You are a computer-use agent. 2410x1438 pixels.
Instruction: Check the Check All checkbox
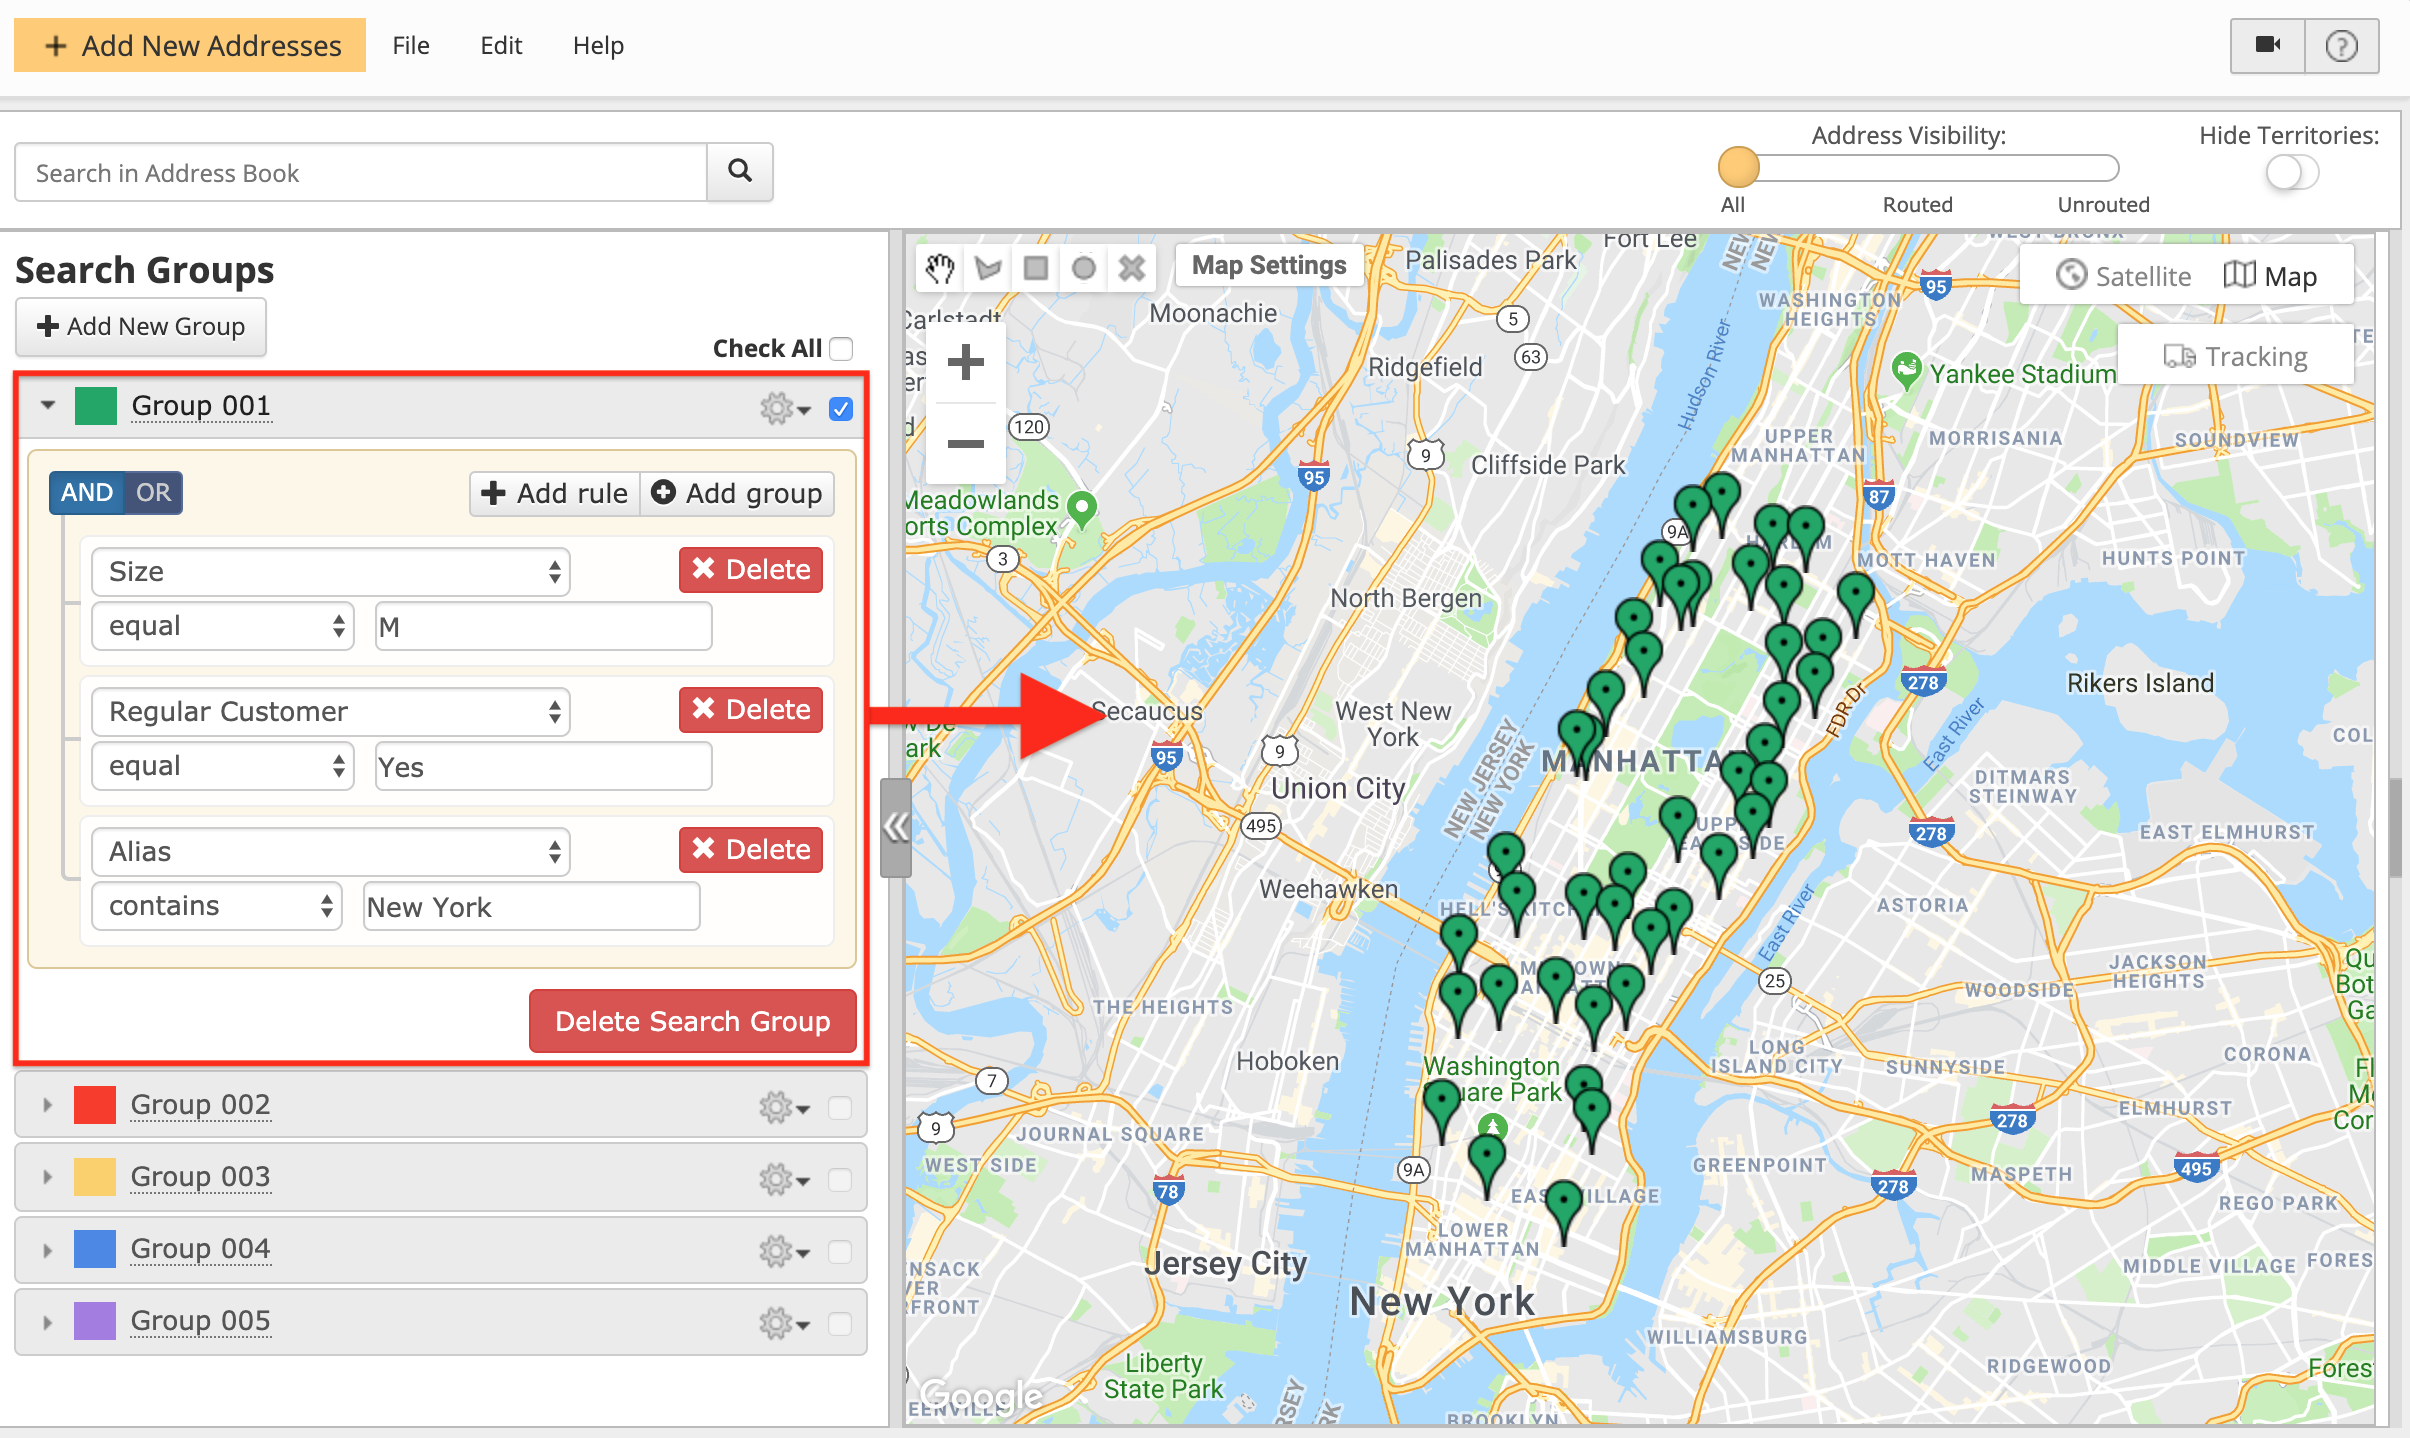tap(842, 349)
